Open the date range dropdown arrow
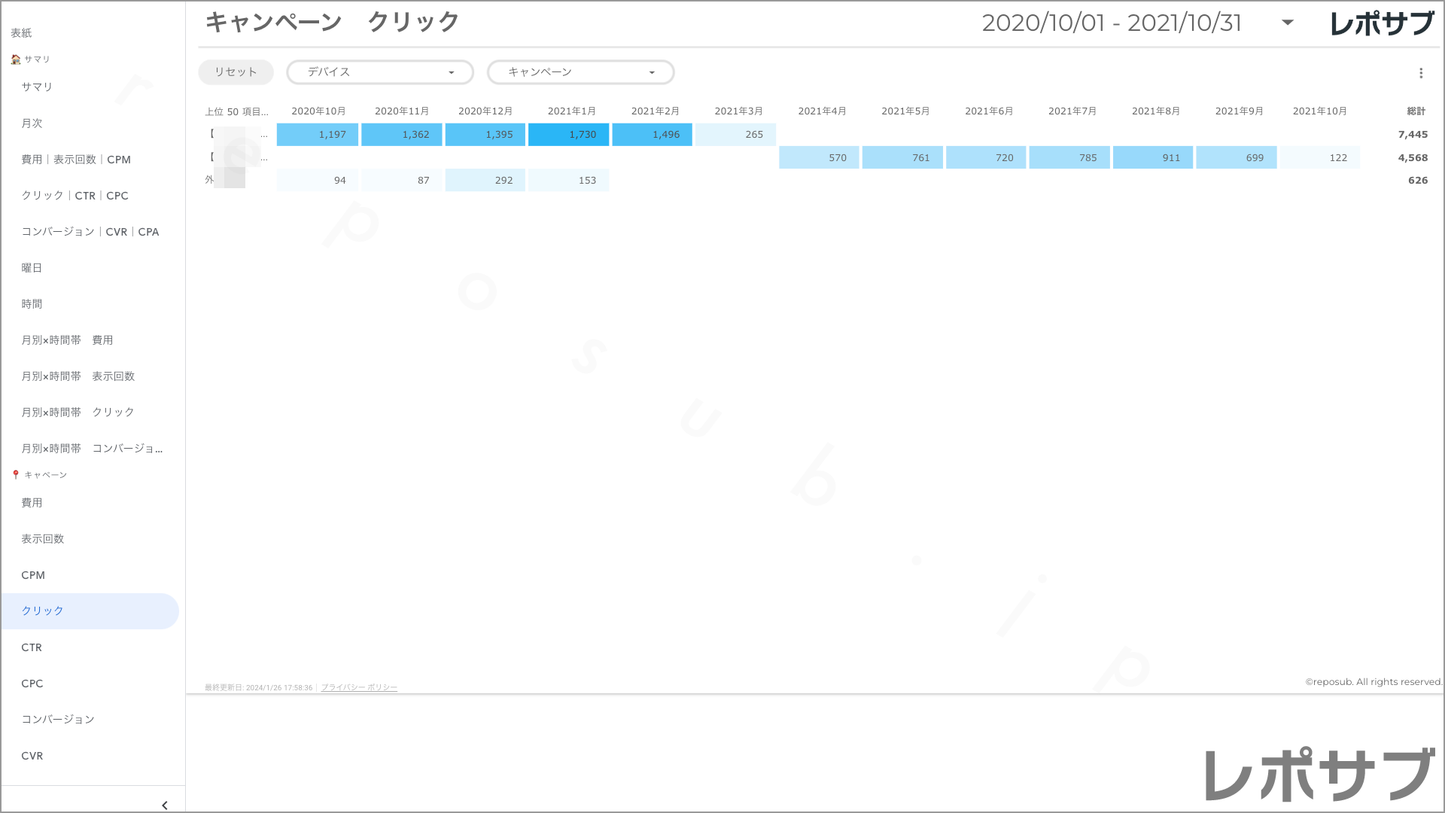The image size is (1445, 813). coord(1287,23)
